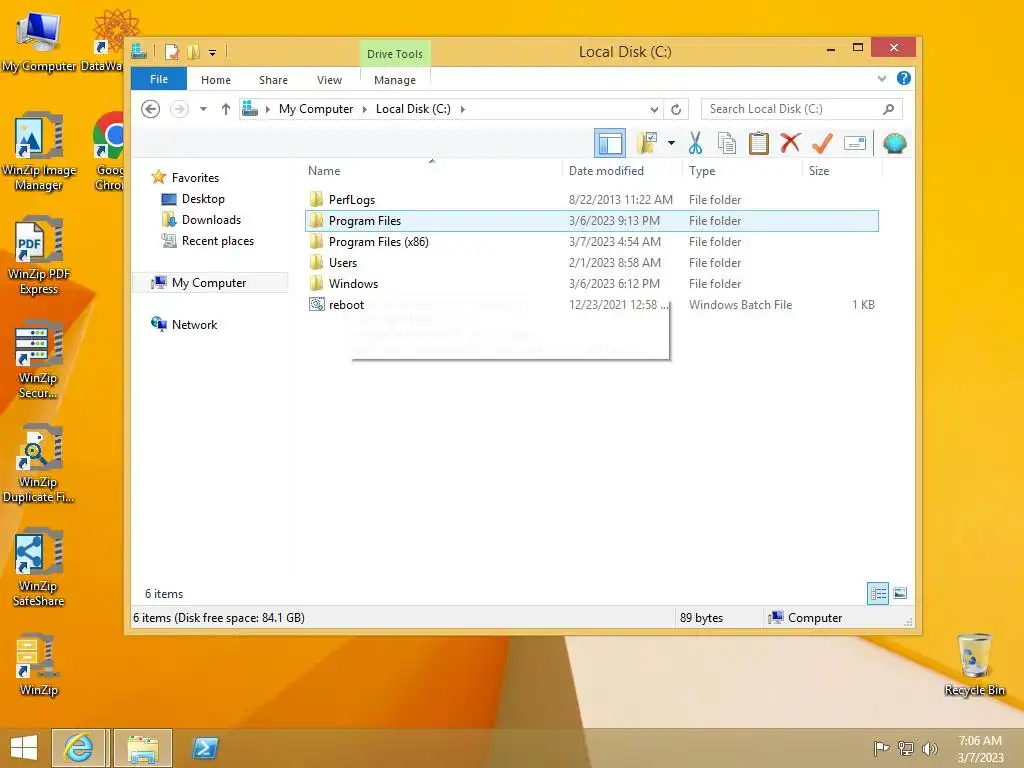Switch to the View ribbon tab
This screenshot has width=1024, height=768.
329,80
